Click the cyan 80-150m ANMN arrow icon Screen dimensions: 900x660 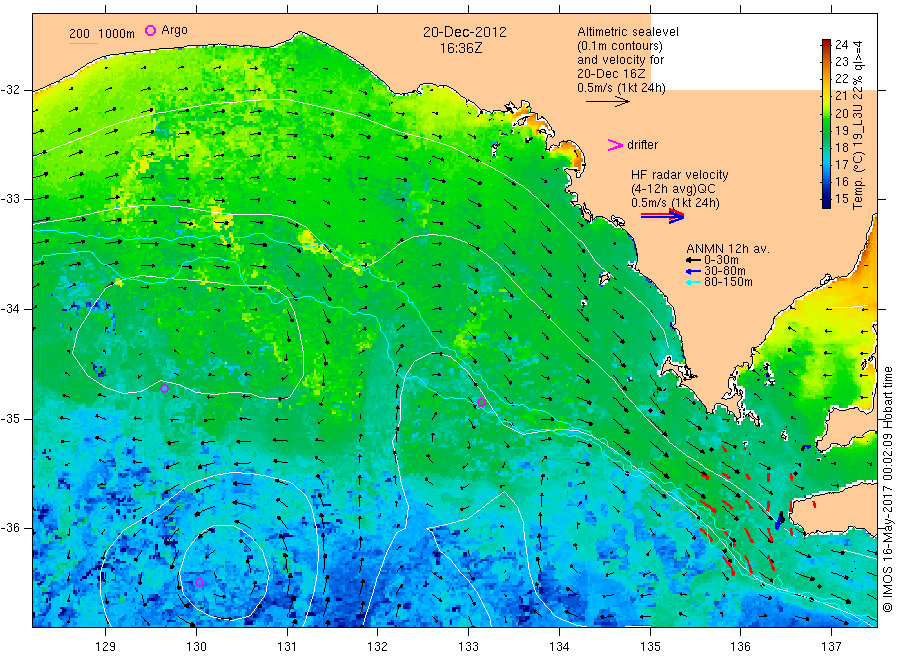coord(693,282)
